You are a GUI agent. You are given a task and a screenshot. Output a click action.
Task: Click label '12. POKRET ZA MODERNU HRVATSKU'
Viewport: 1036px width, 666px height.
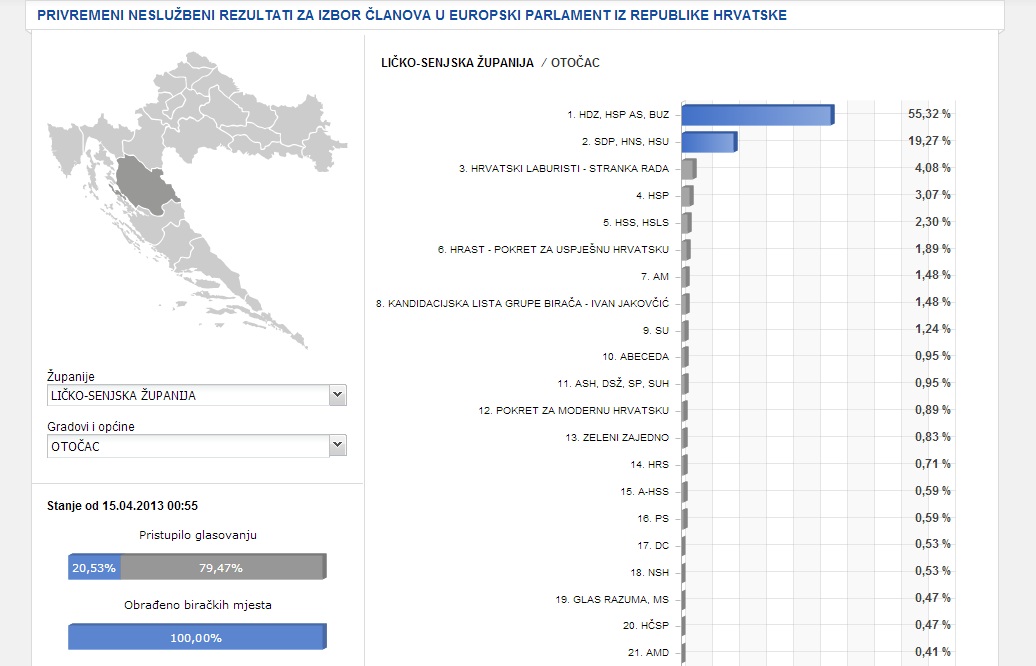pos(574,411)
